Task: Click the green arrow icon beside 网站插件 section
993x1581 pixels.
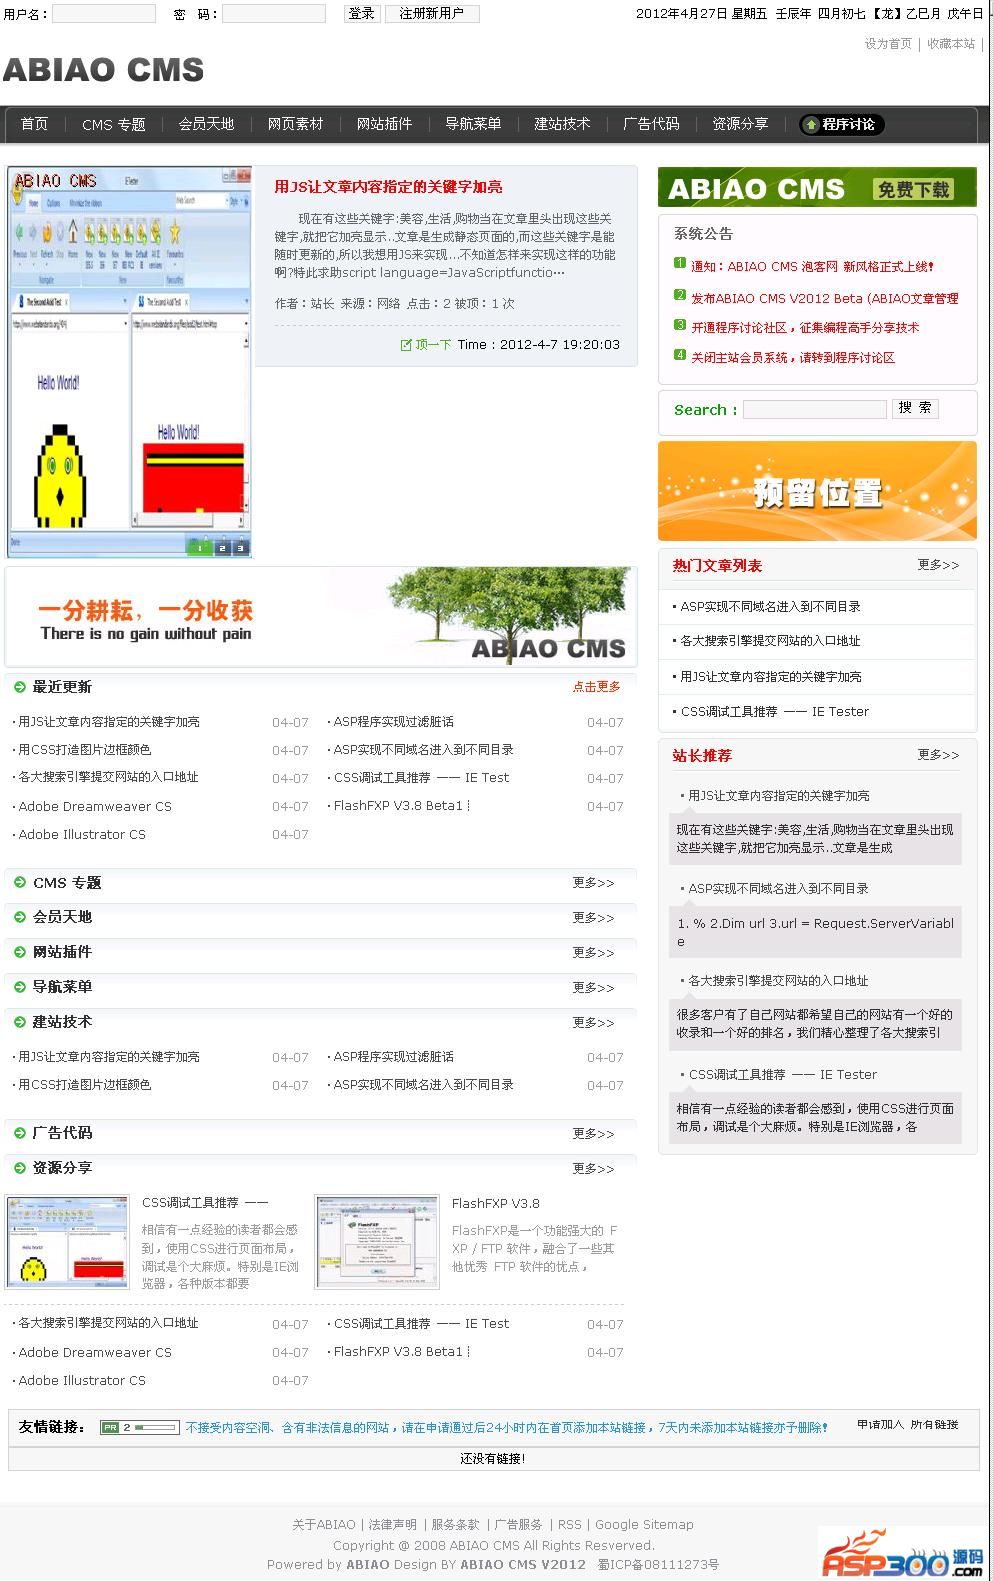Action: (x=20, y=951)
